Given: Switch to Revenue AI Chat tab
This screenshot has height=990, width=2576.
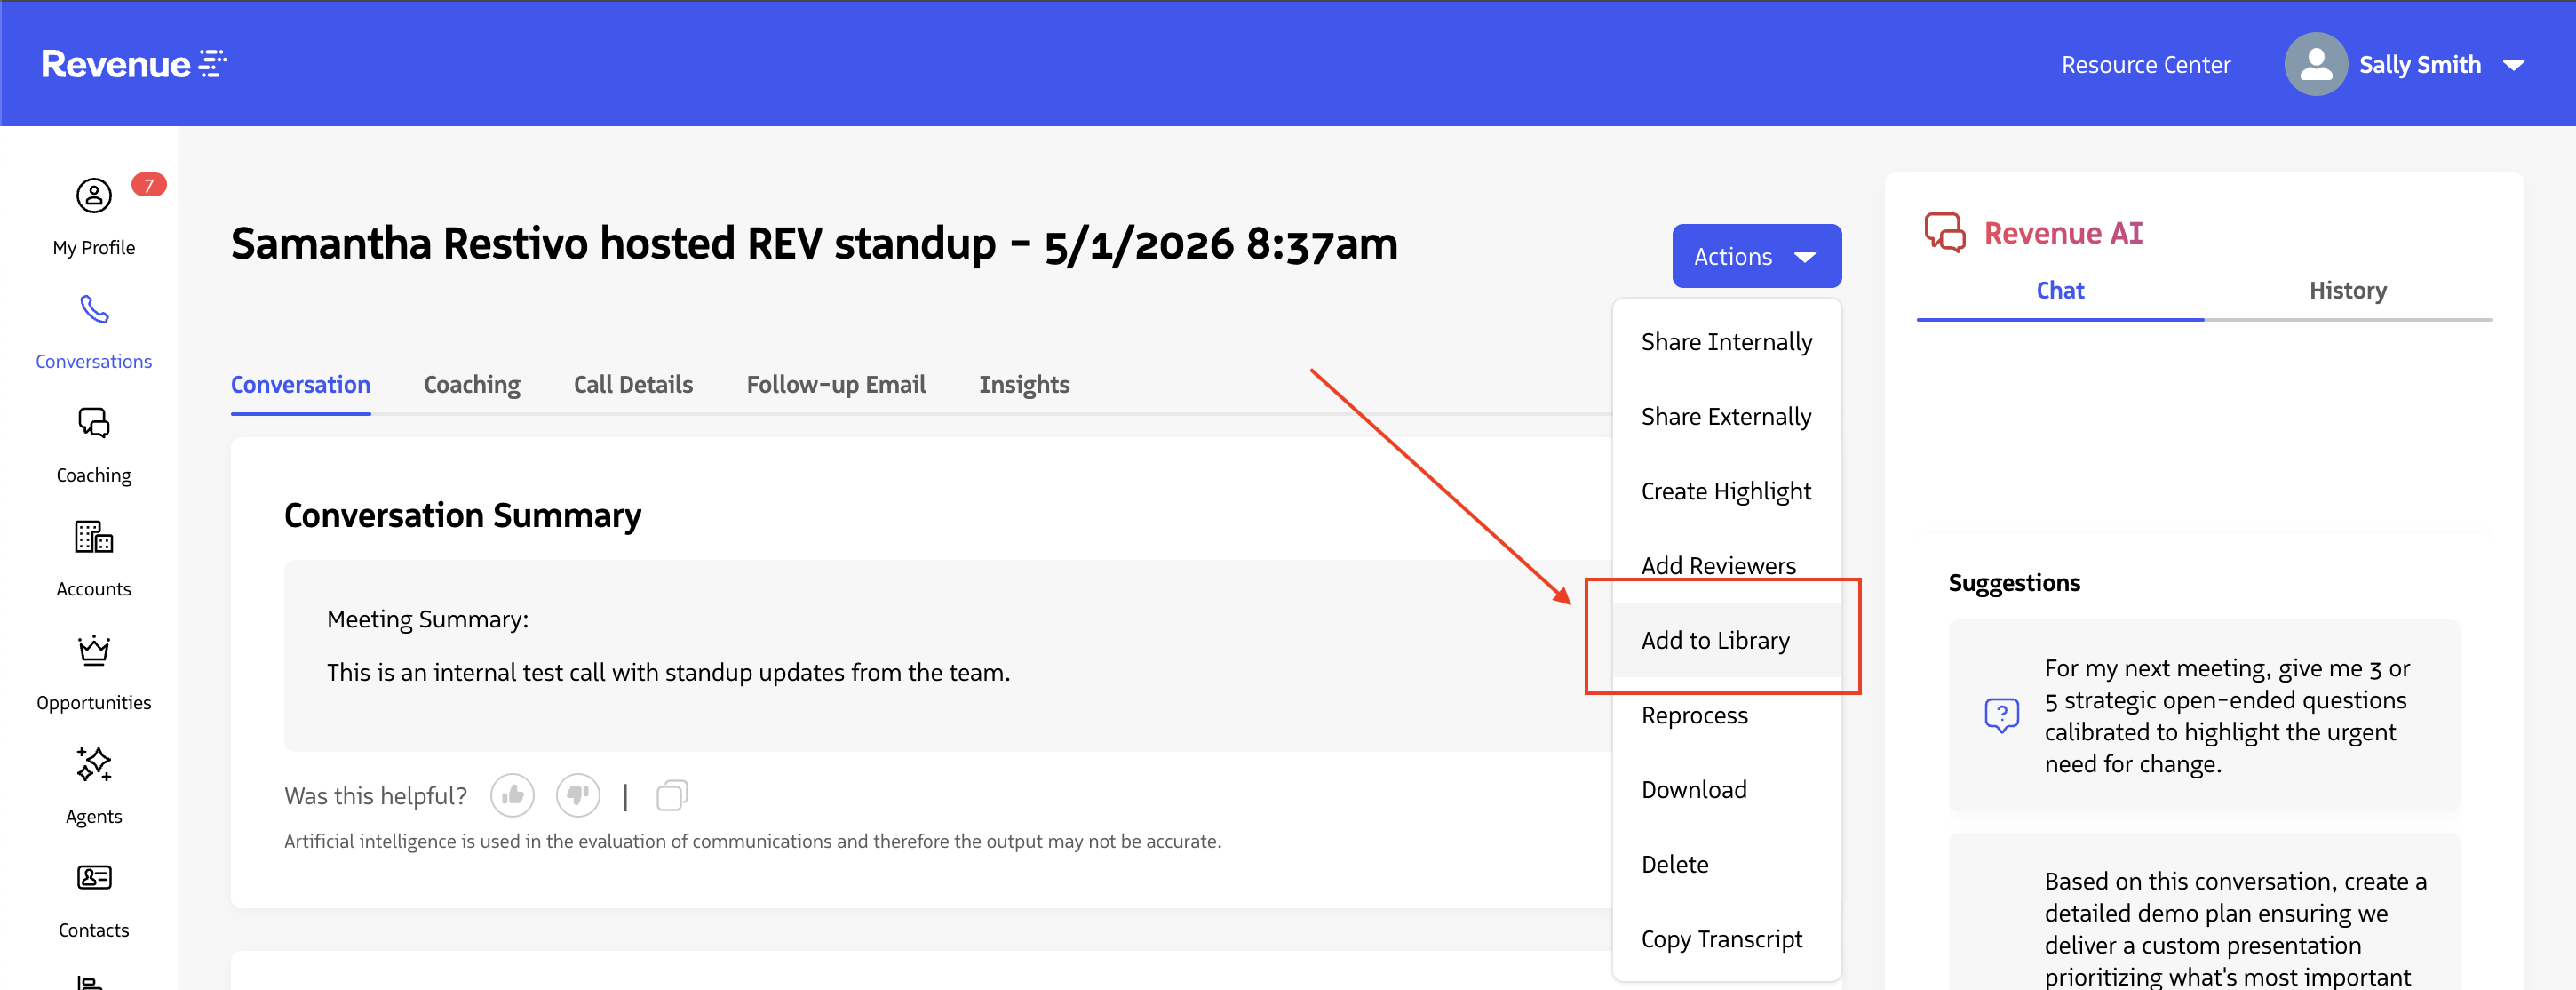Looking at the screenshot, I should [x=2060, y=291].
